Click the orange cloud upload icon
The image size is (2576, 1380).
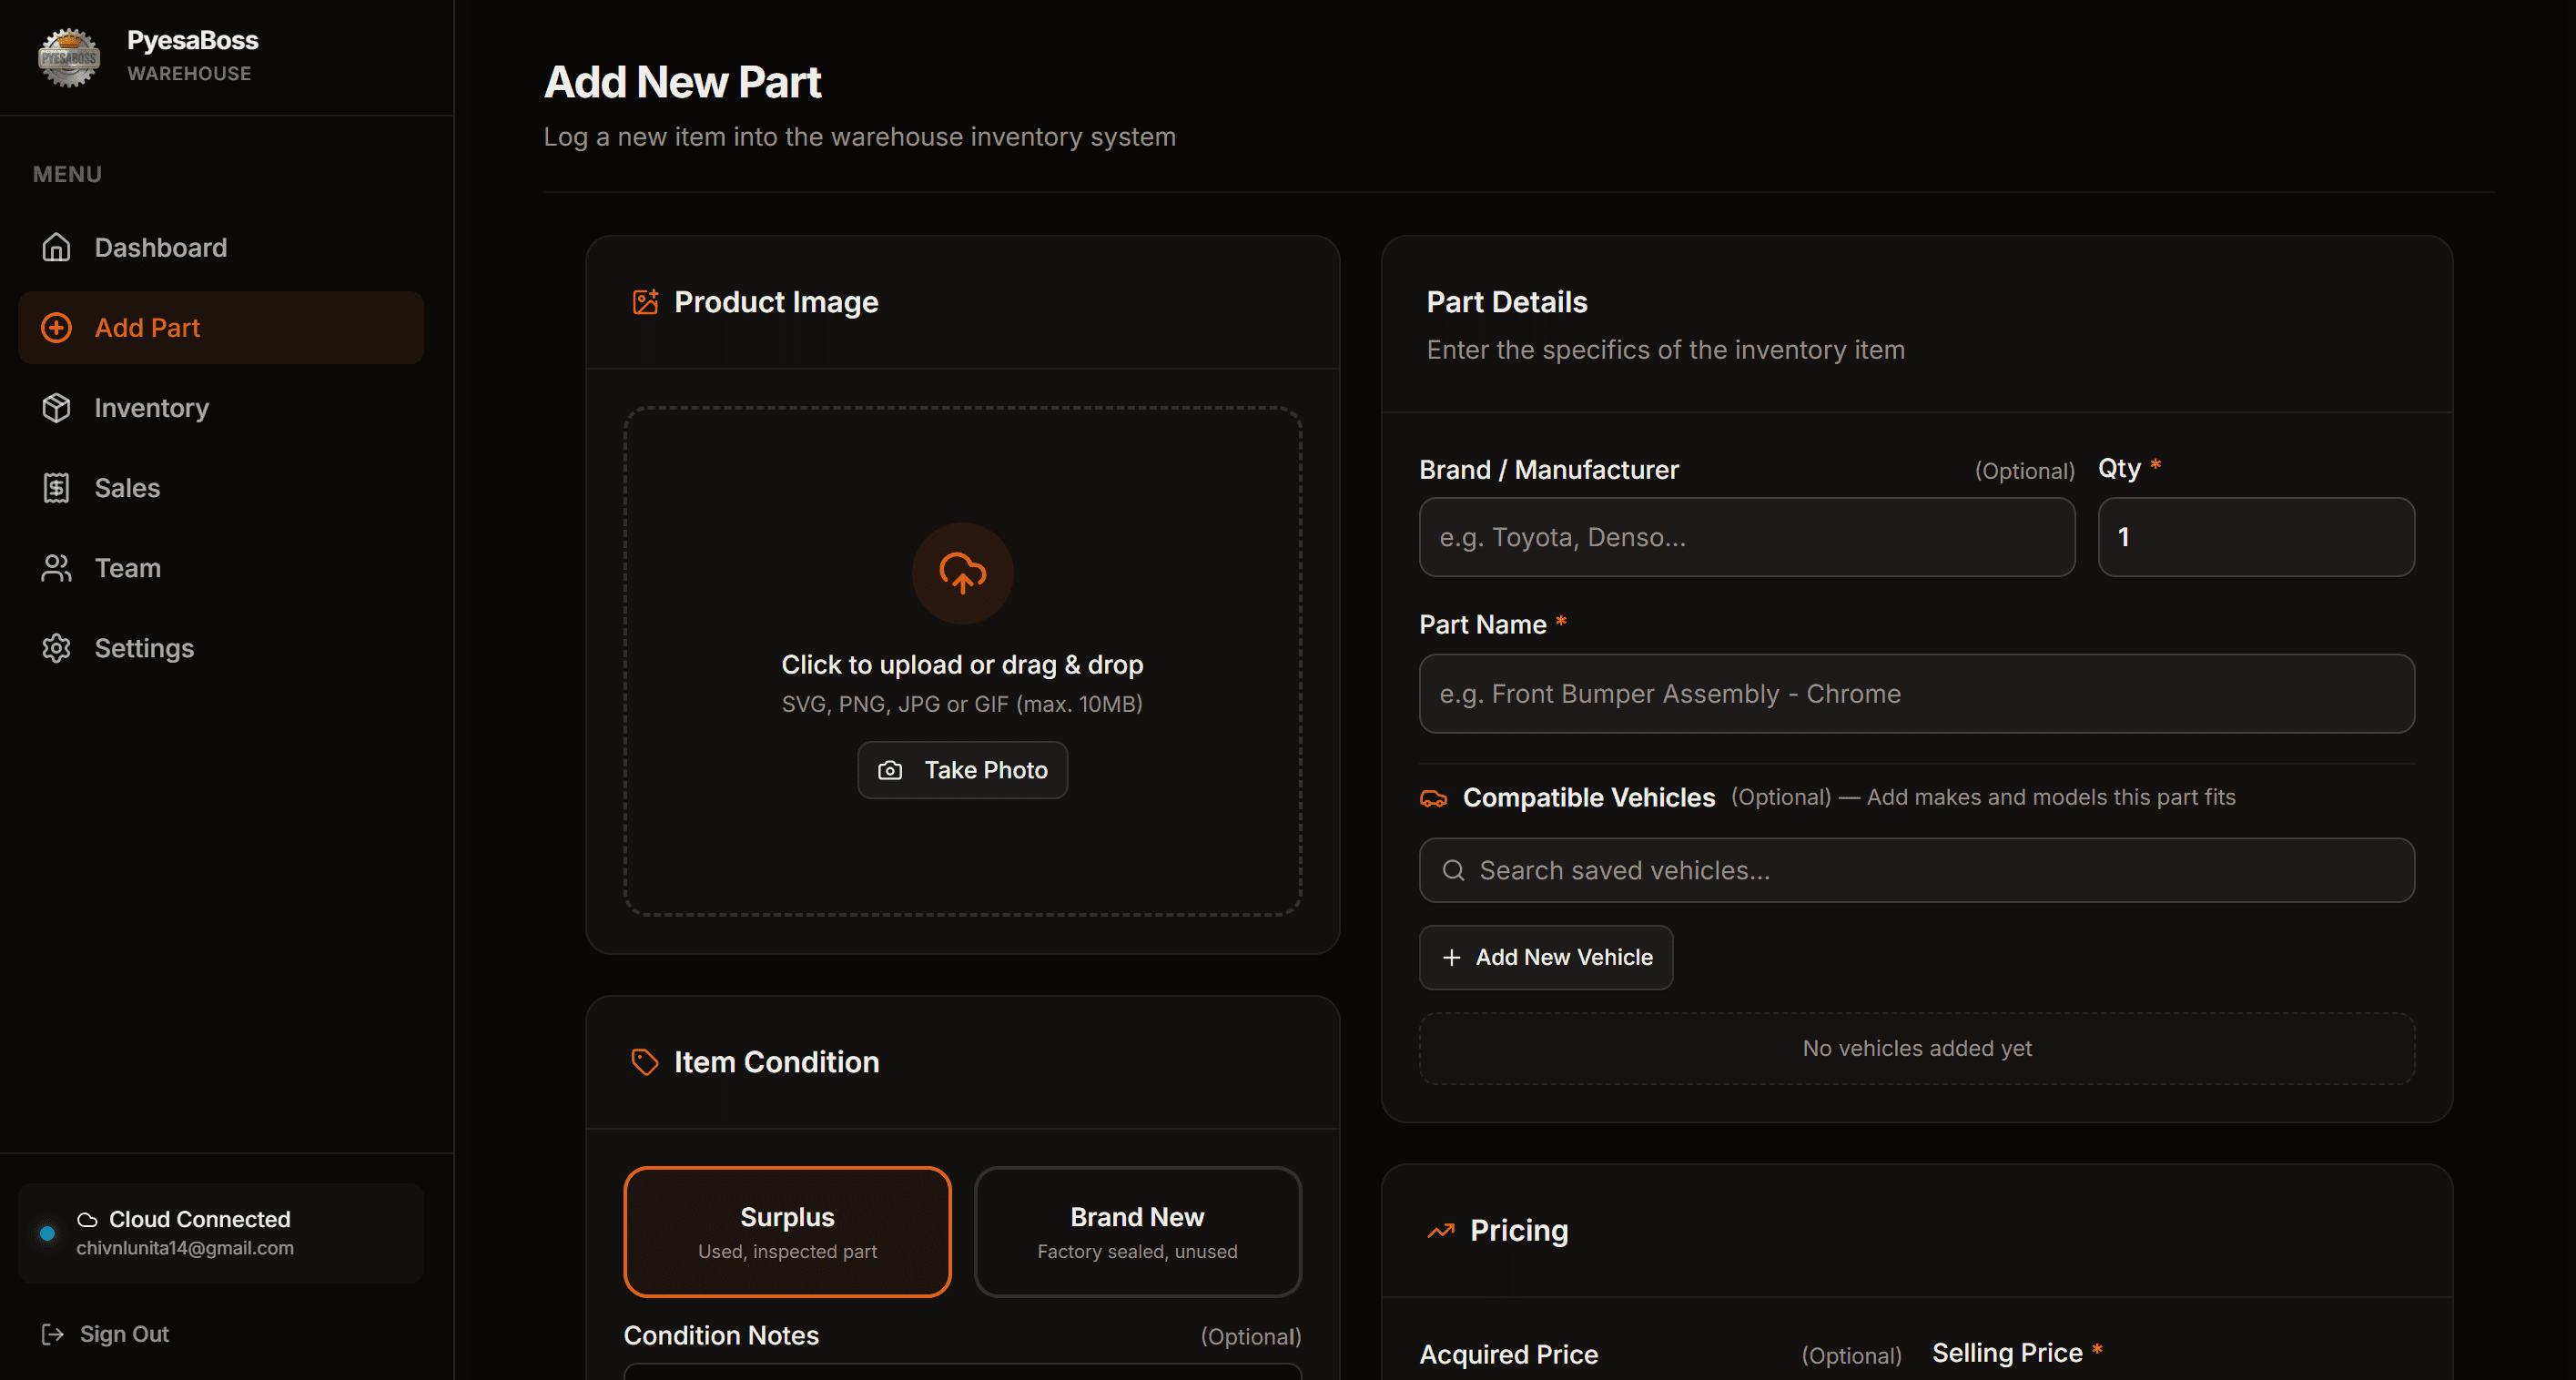[962, 573]
